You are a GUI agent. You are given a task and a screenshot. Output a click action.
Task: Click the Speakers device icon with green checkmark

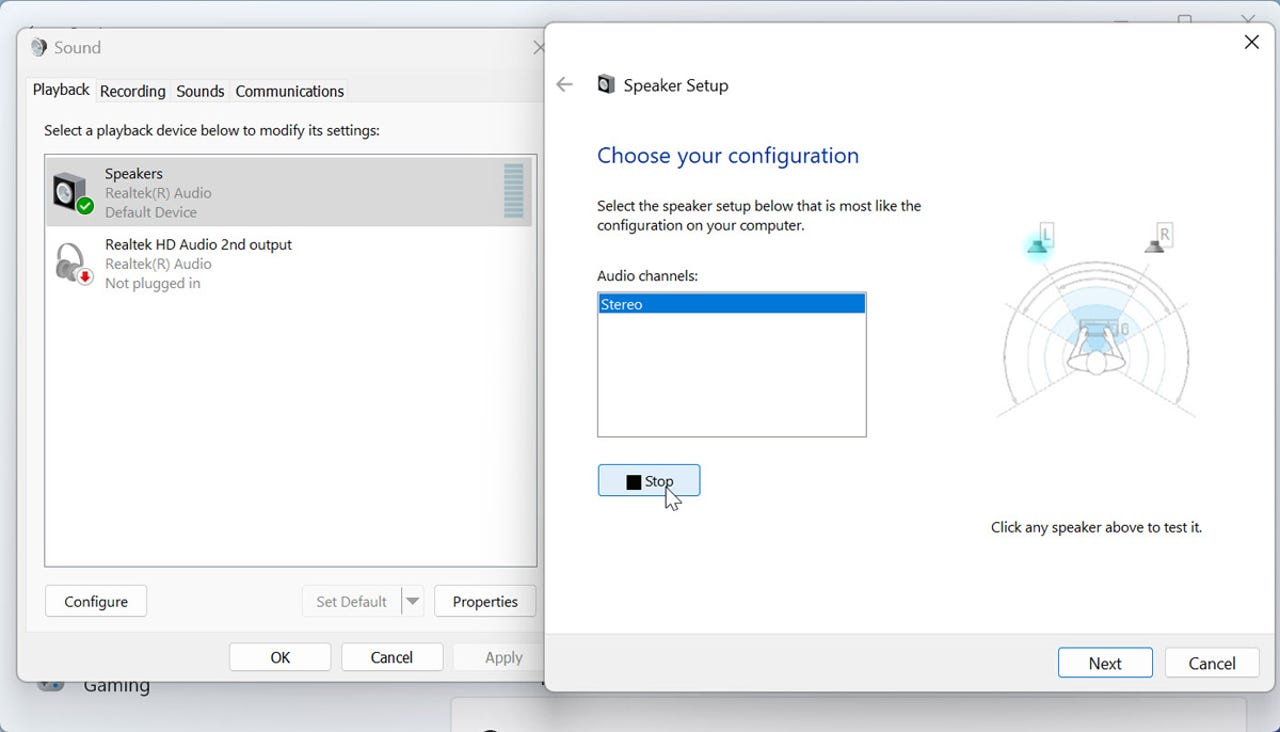click(69, 192)
